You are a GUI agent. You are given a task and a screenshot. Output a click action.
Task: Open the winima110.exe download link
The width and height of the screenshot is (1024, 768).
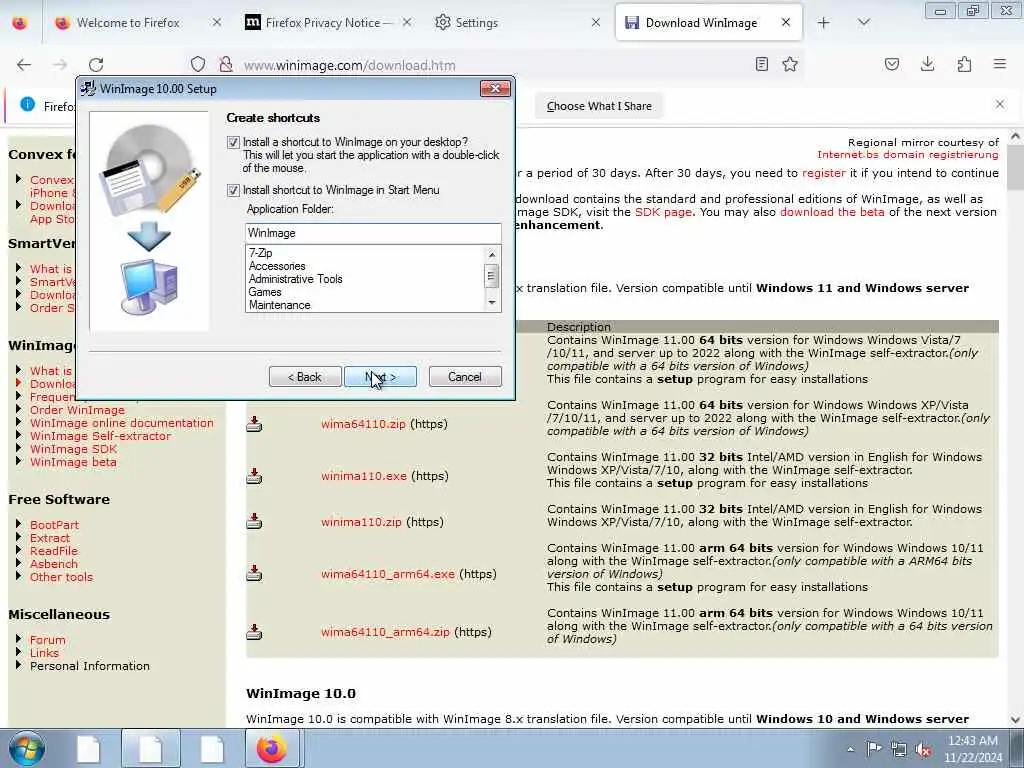click(364, 476)
